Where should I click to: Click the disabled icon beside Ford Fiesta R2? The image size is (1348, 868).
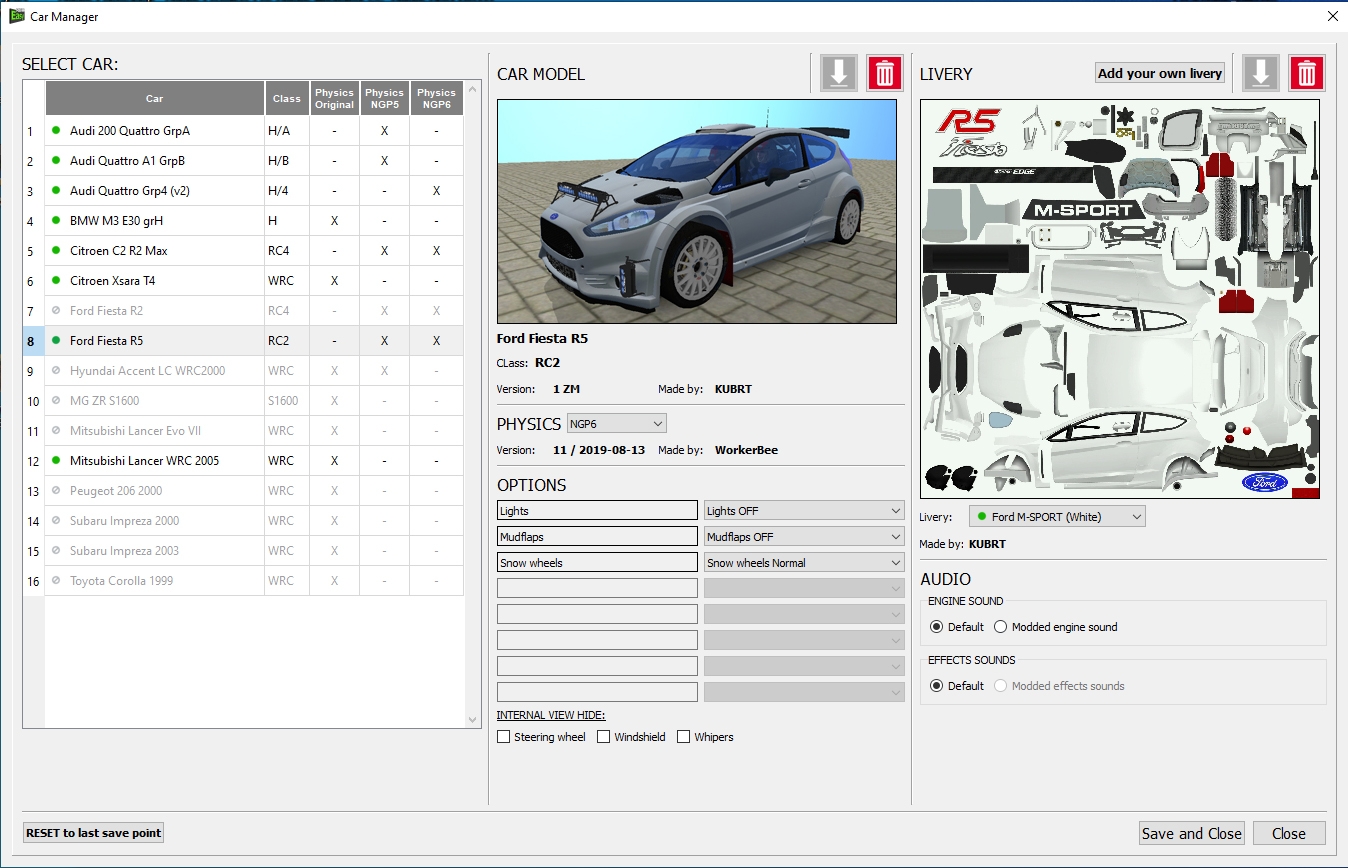point(56,310)
